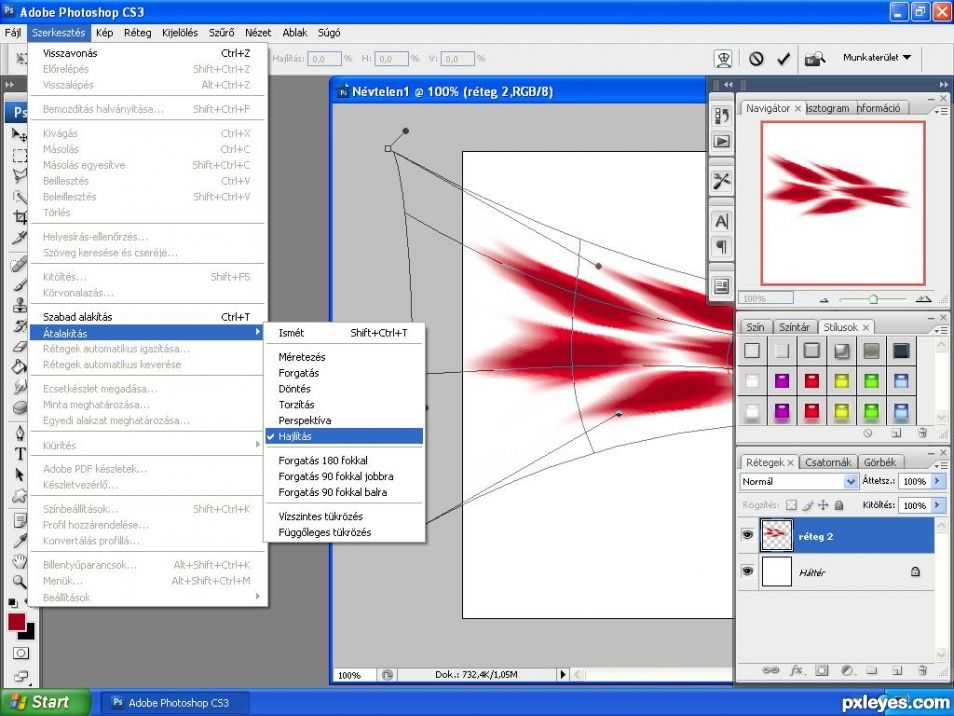Screen dimensions: 954x716
Task: Cancel the transform with the circle-slash icon
Action: click(756, 59)
